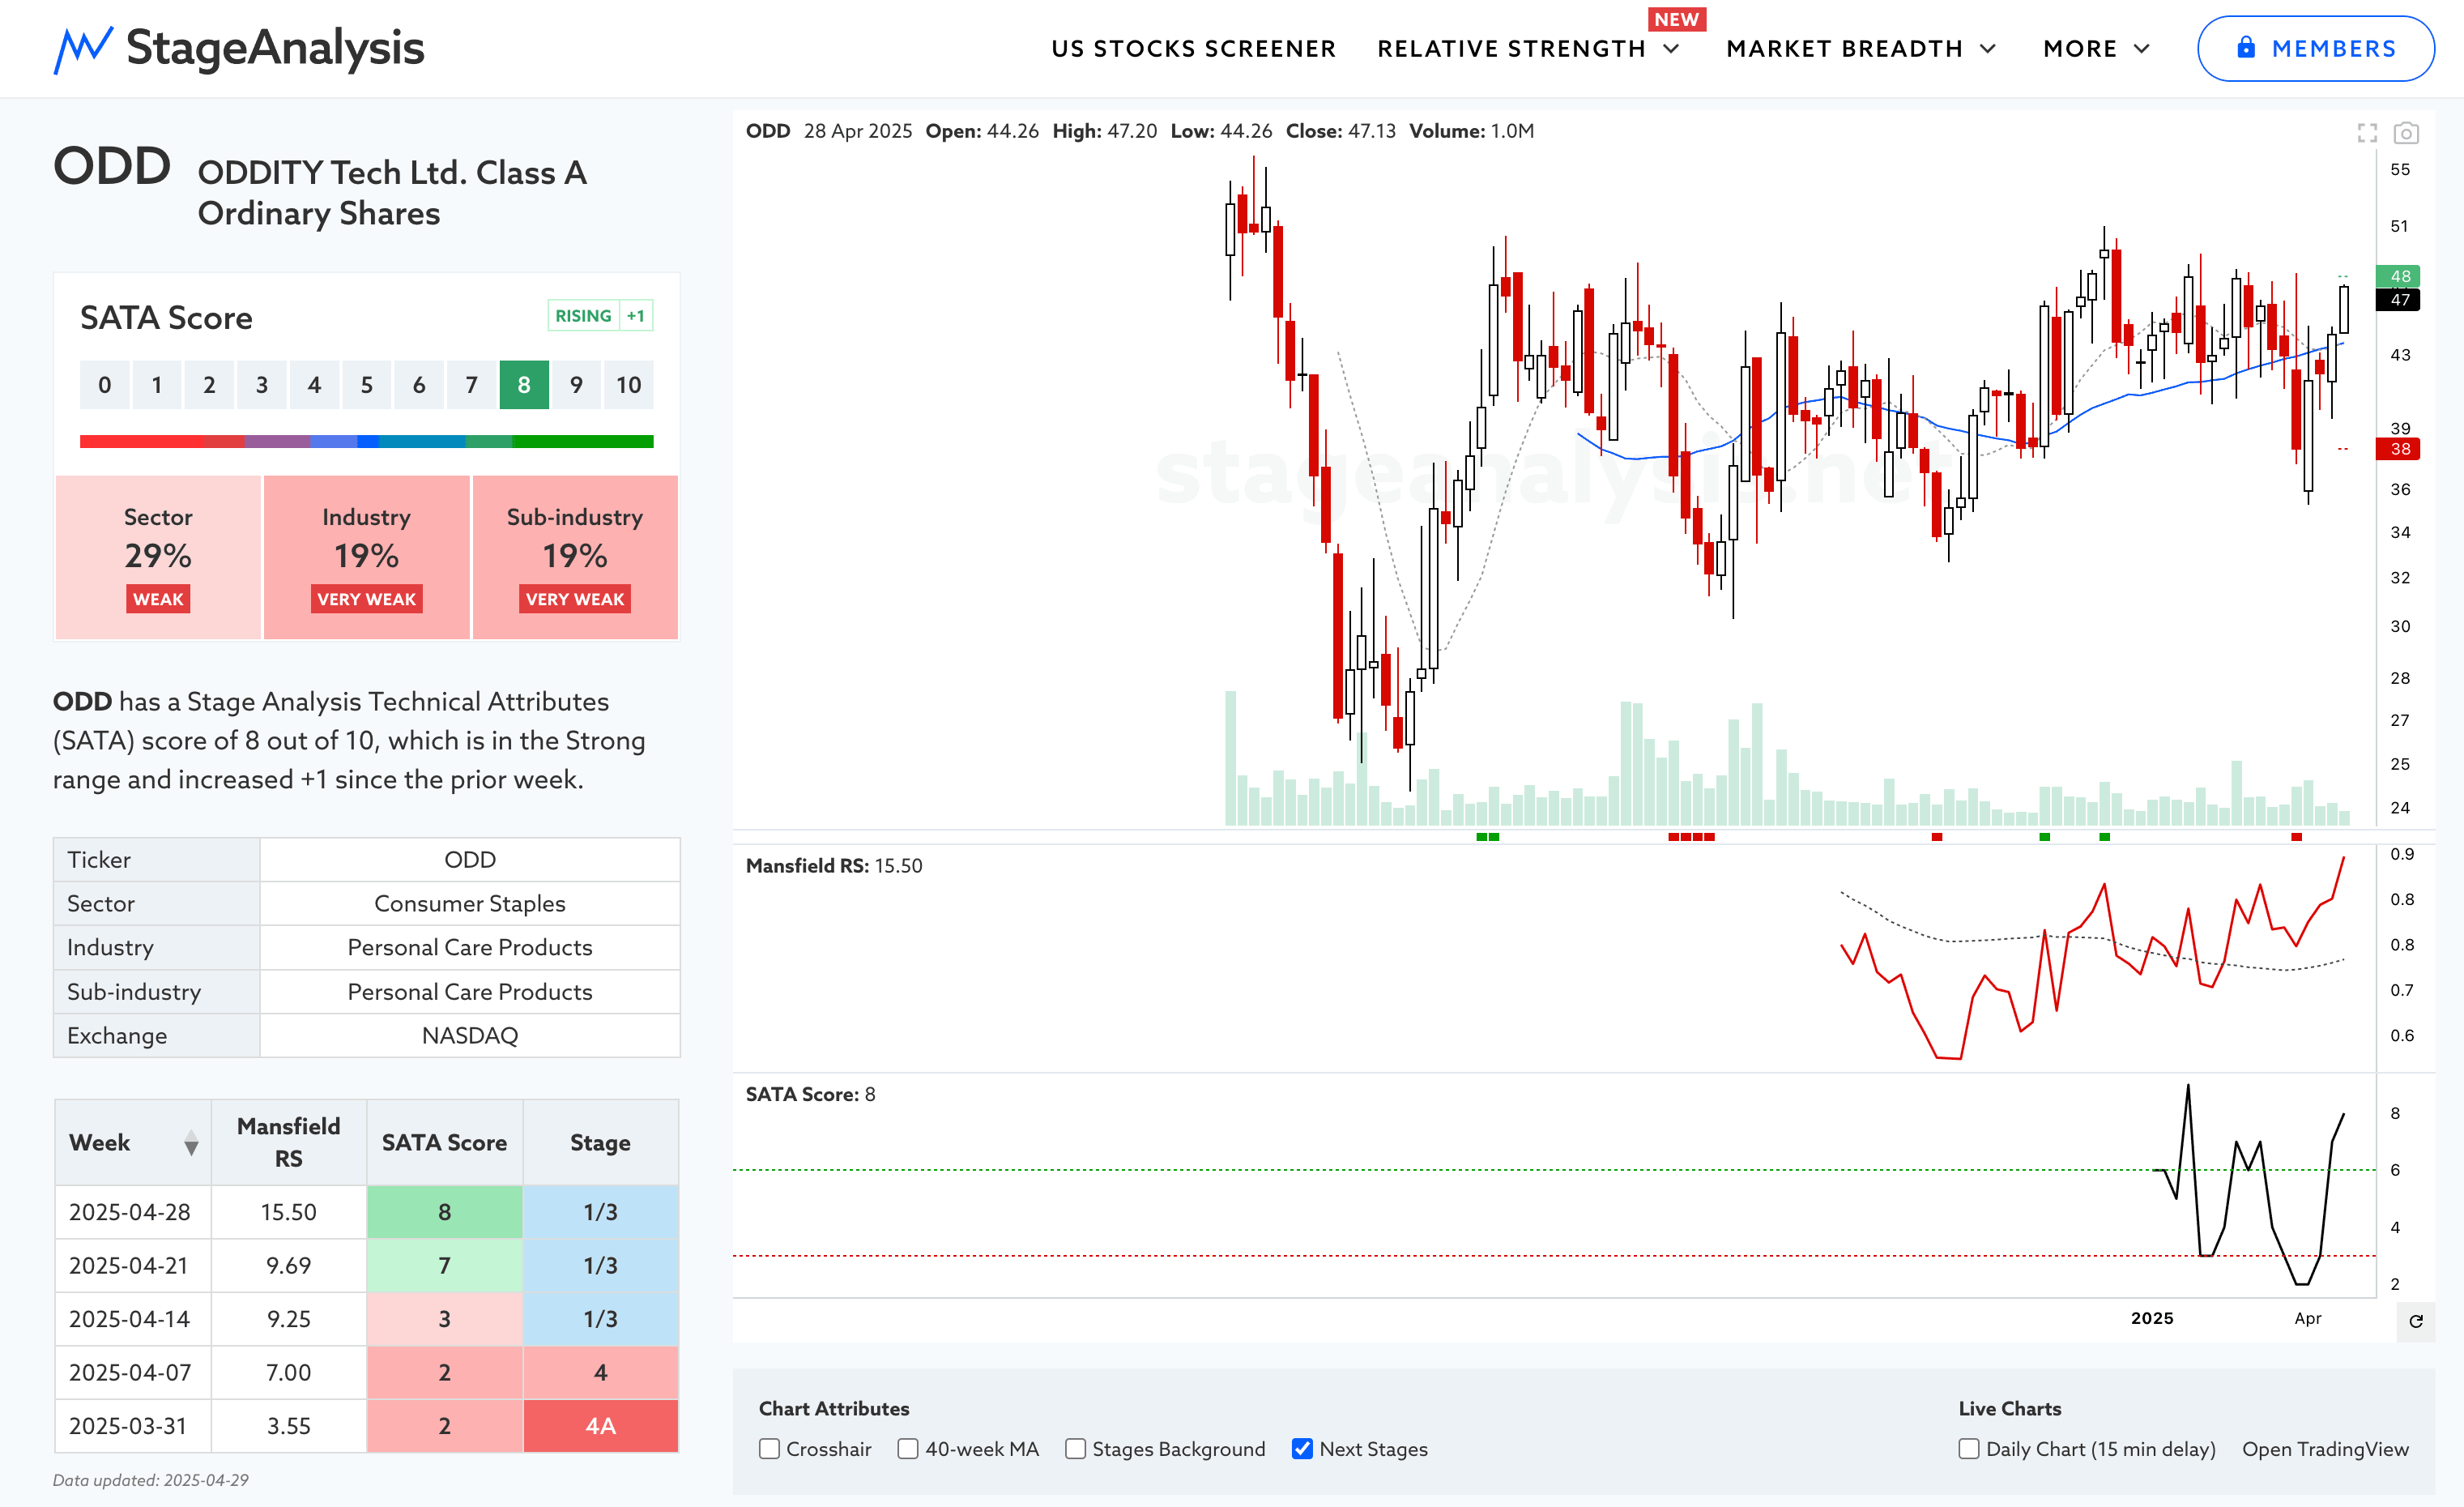
Task: Click the SATA score color gradient bar
Action: click(x=366, y=441)
